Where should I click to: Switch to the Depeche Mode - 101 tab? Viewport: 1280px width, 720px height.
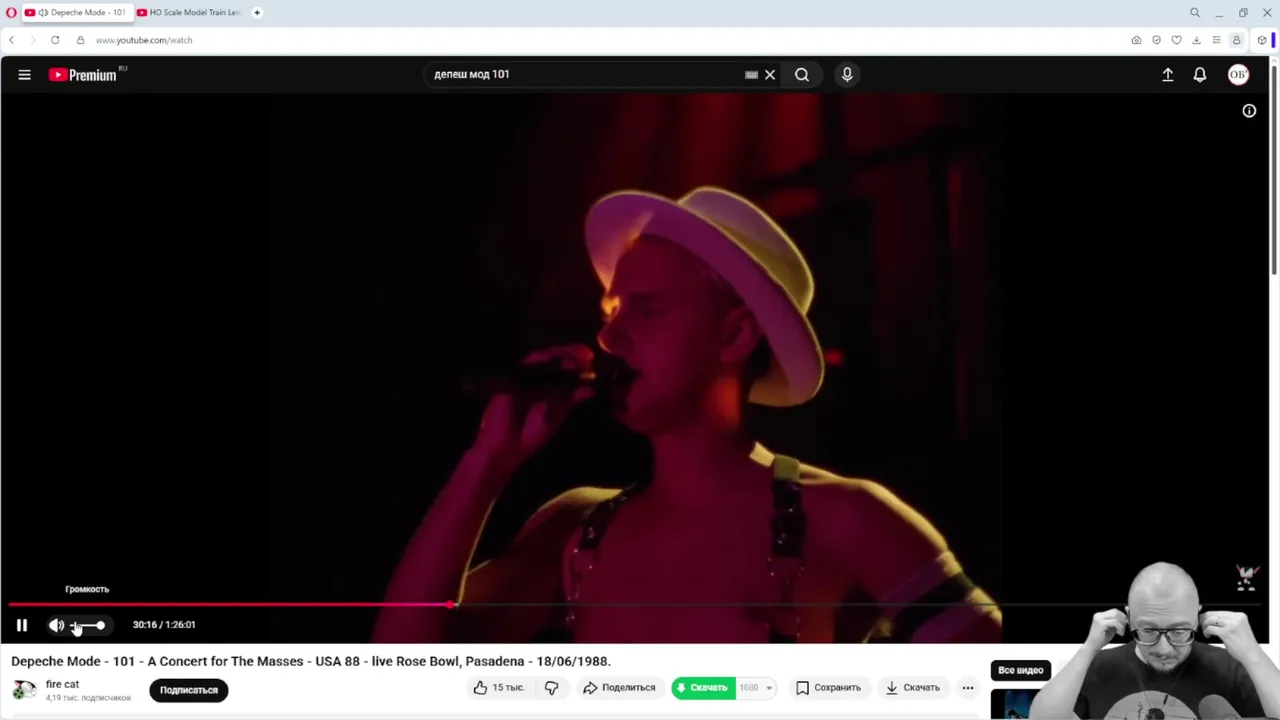click(77, 12)
